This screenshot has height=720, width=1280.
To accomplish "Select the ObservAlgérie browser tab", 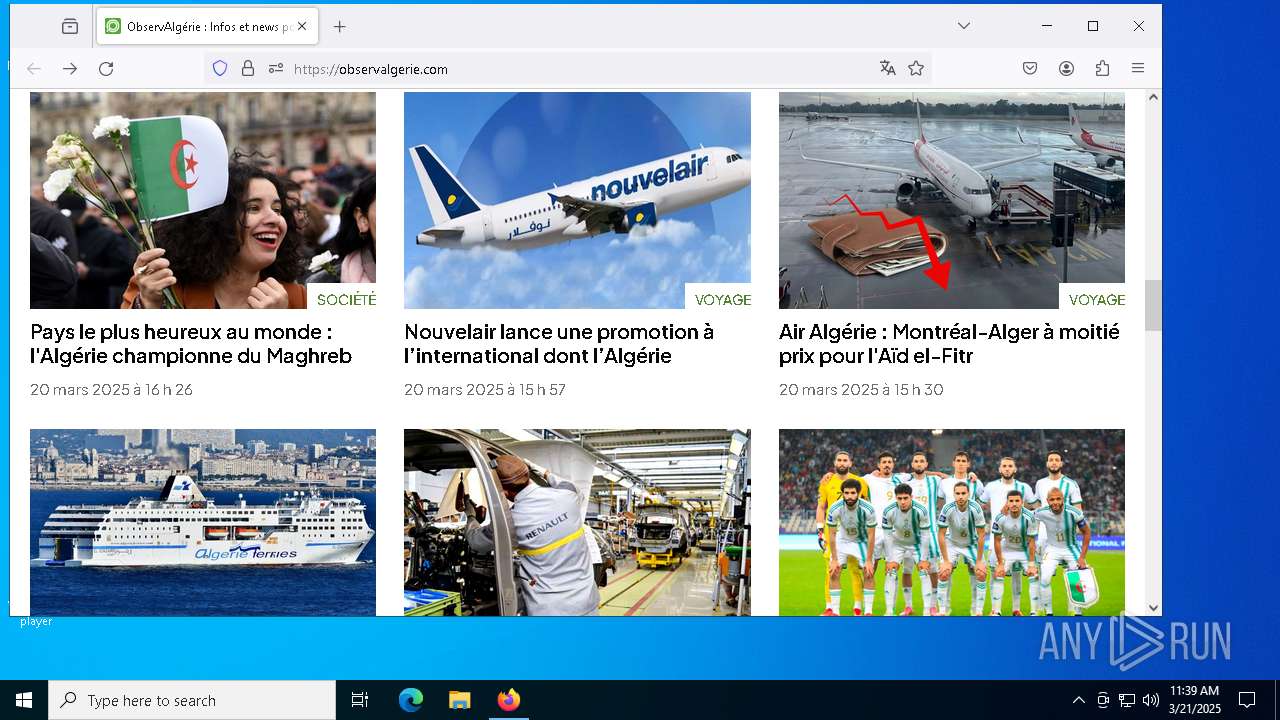I will pyautogui.click(x=207, y=27).
